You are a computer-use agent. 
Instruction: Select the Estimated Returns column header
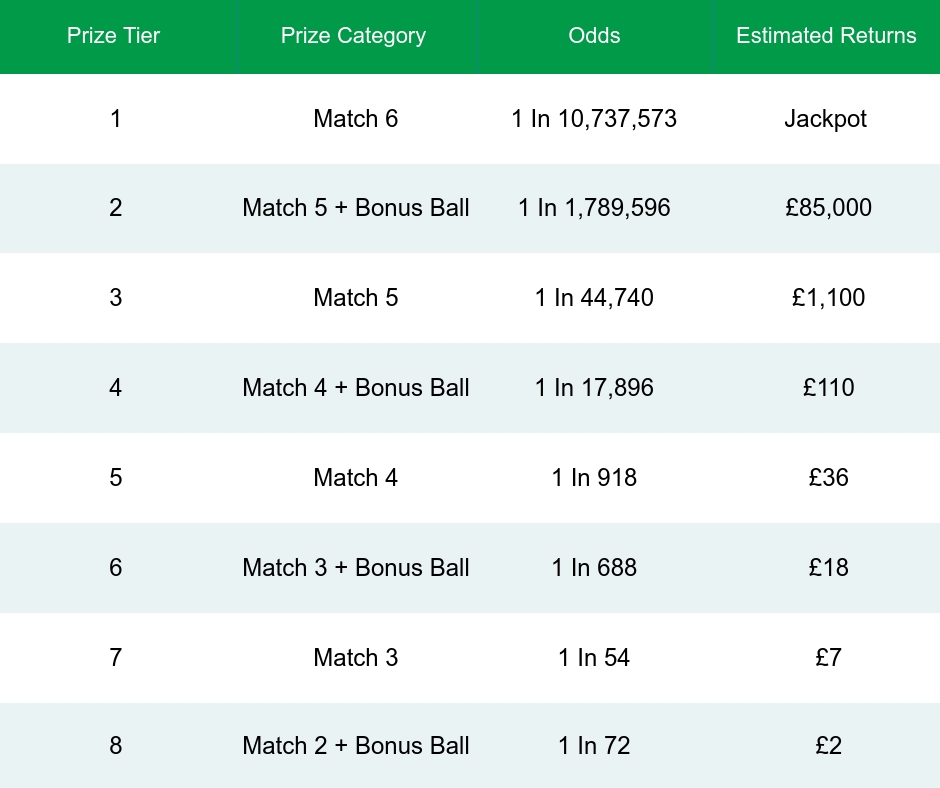[826, 36]
